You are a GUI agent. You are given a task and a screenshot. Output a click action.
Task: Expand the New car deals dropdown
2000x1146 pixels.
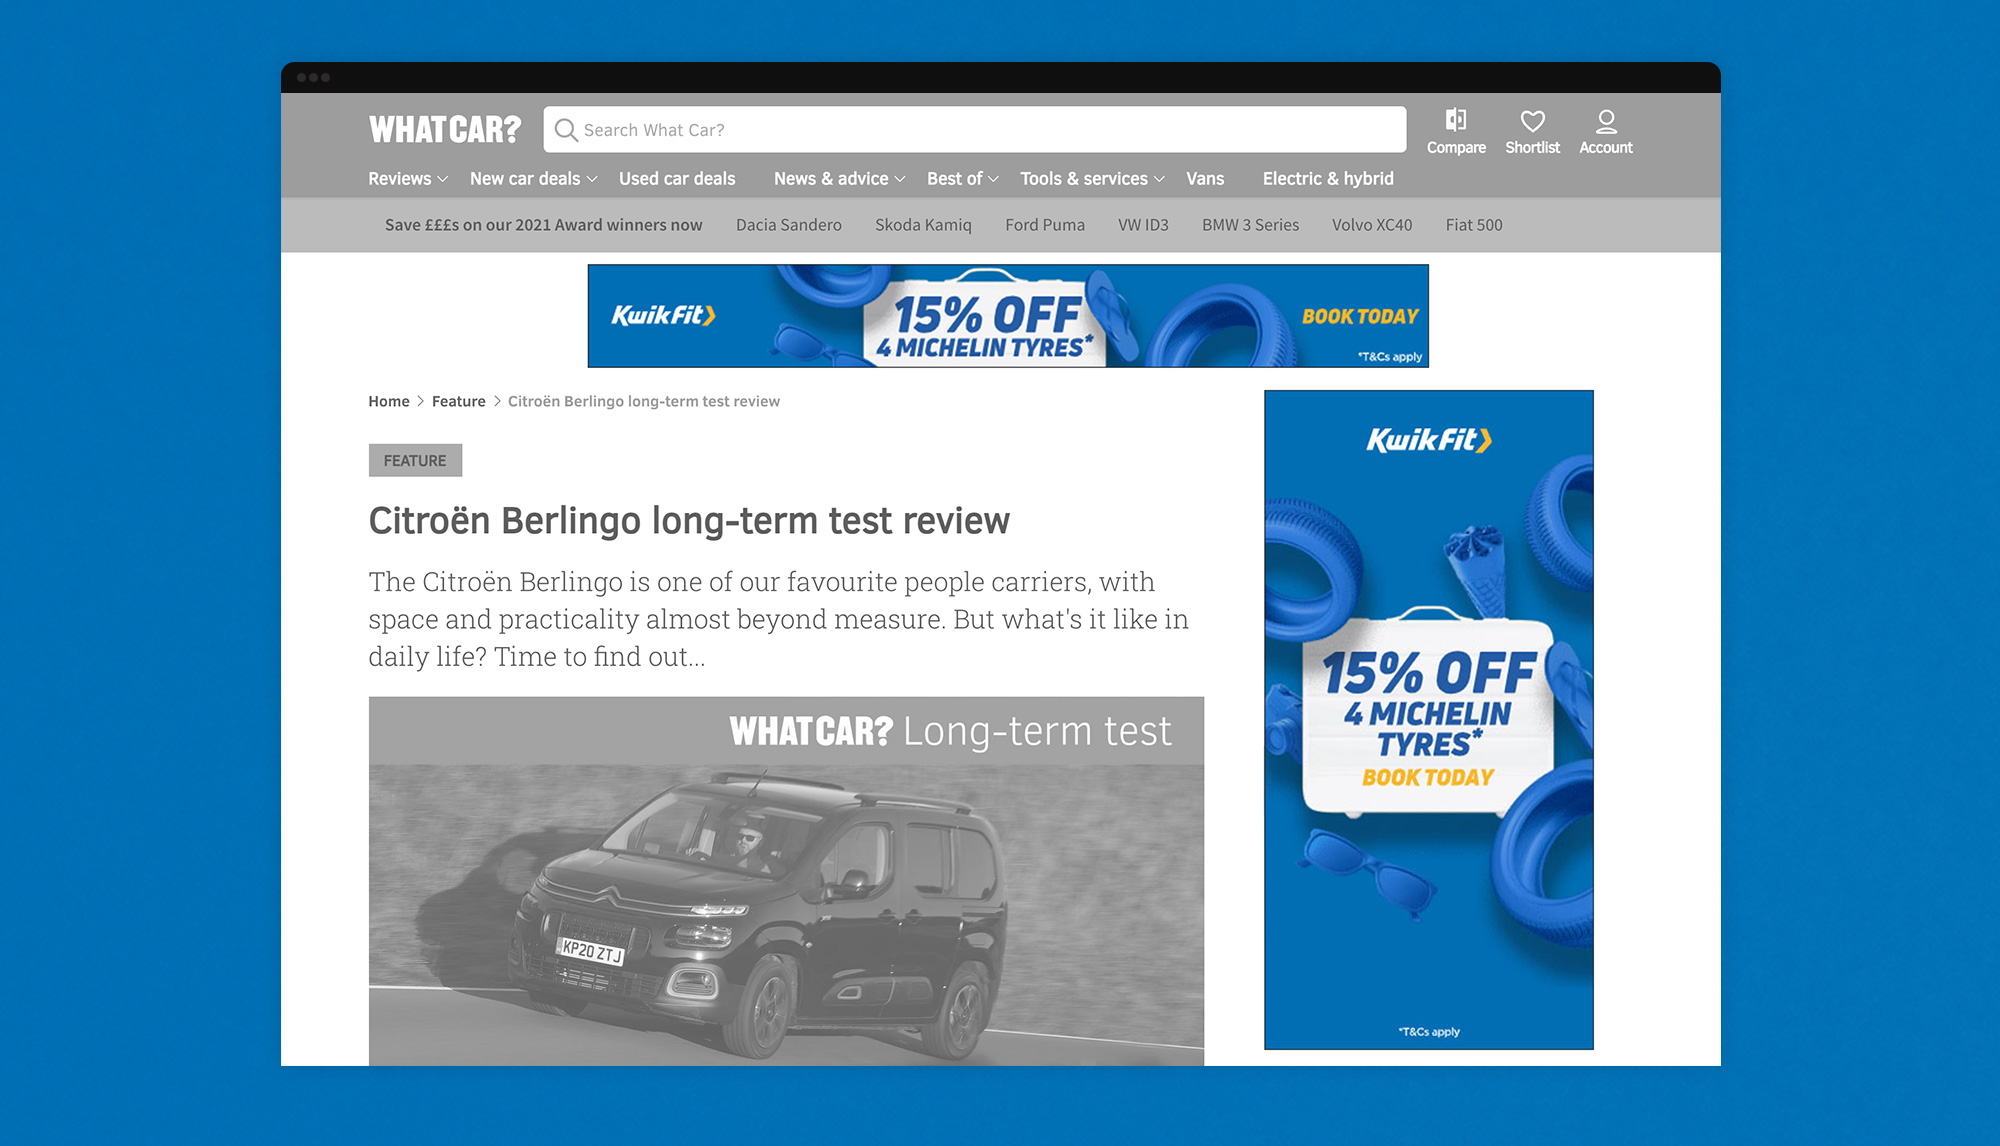[534, 179]
